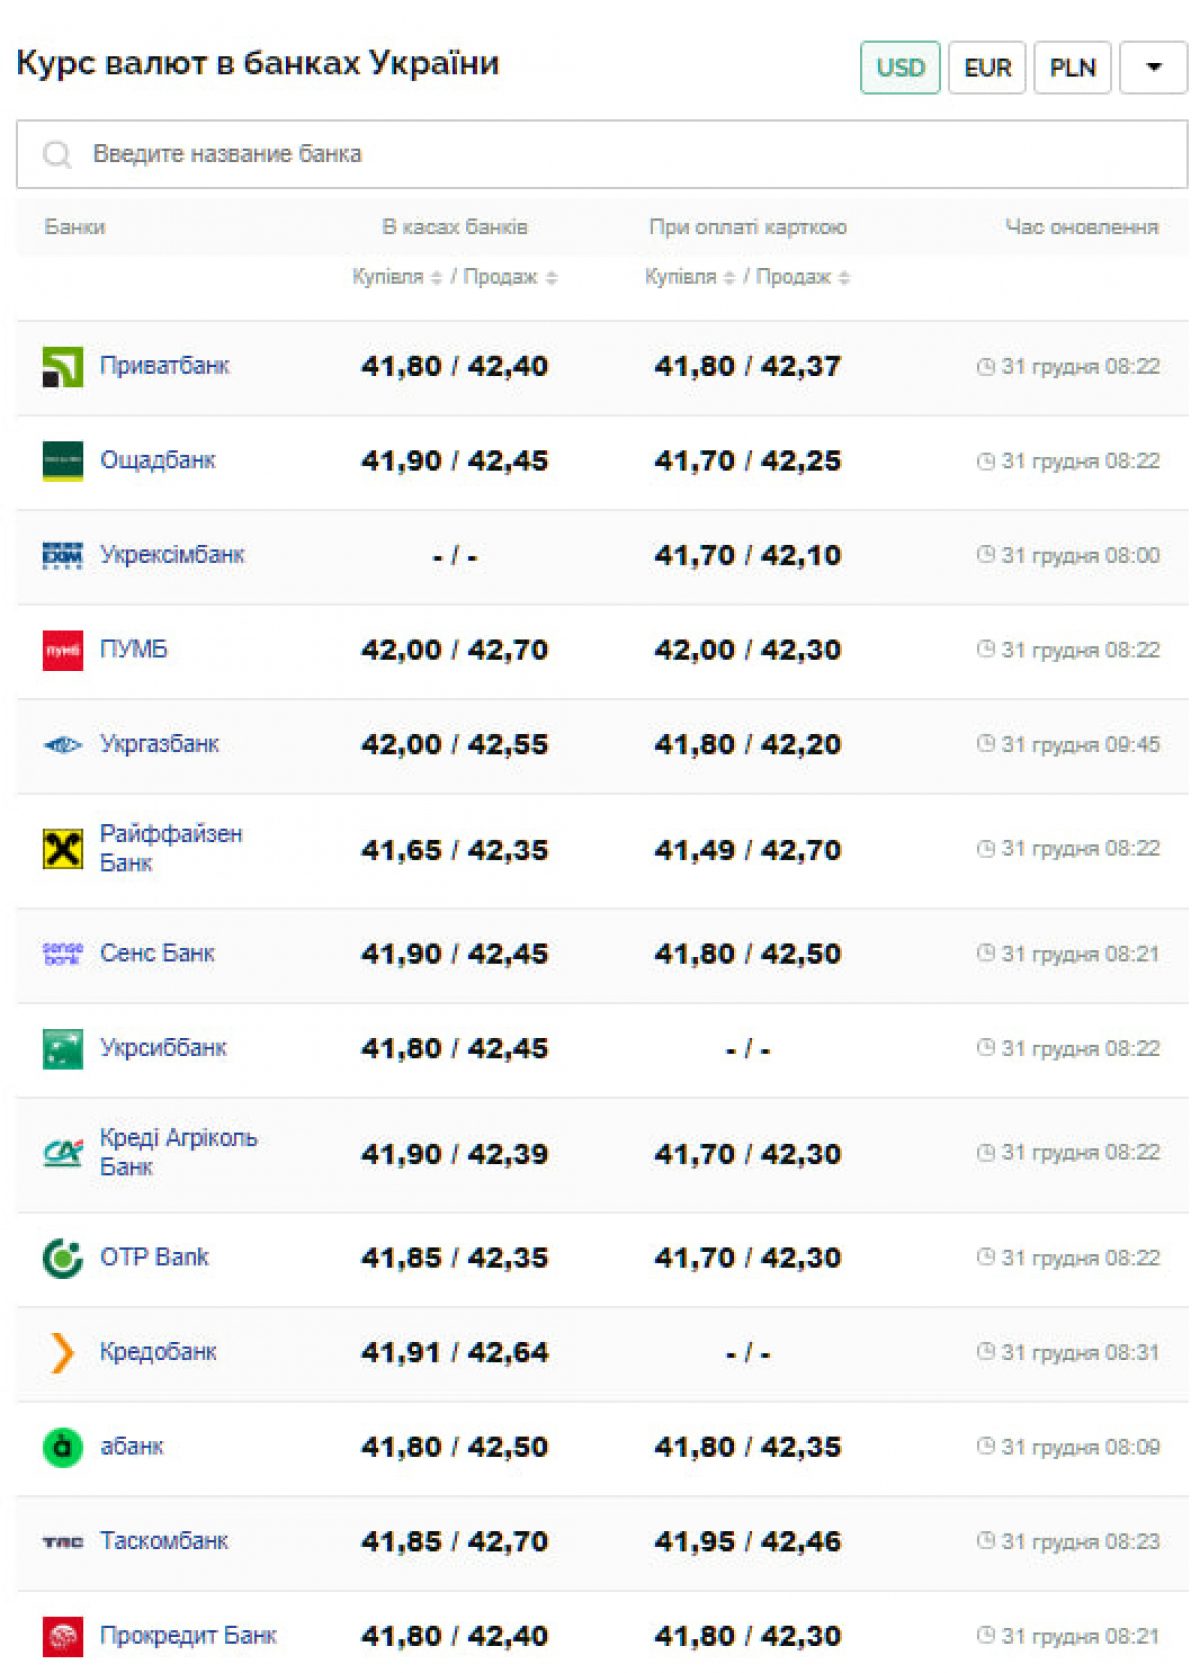Click the Raiffeisen yellow logo icon

pyautogui.click(x=62, y=849)
